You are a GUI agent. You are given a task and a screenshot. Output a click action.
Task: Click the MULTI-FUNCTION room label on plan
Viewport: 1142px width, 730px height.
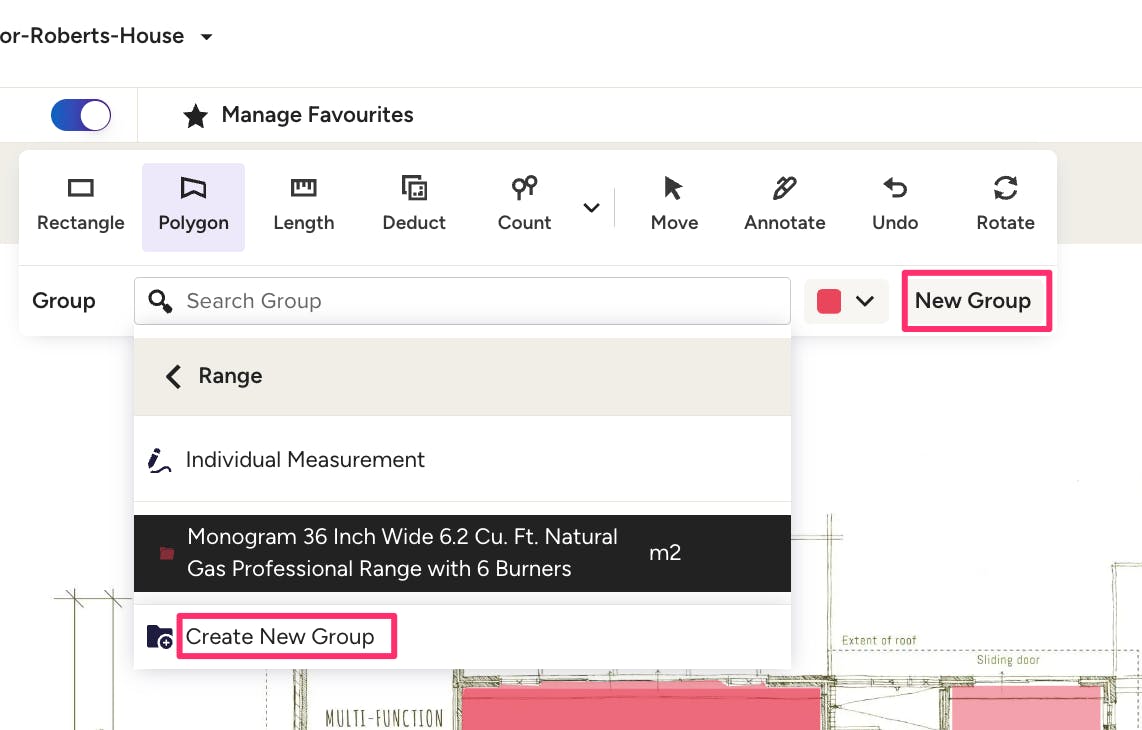tap(384, 718)
